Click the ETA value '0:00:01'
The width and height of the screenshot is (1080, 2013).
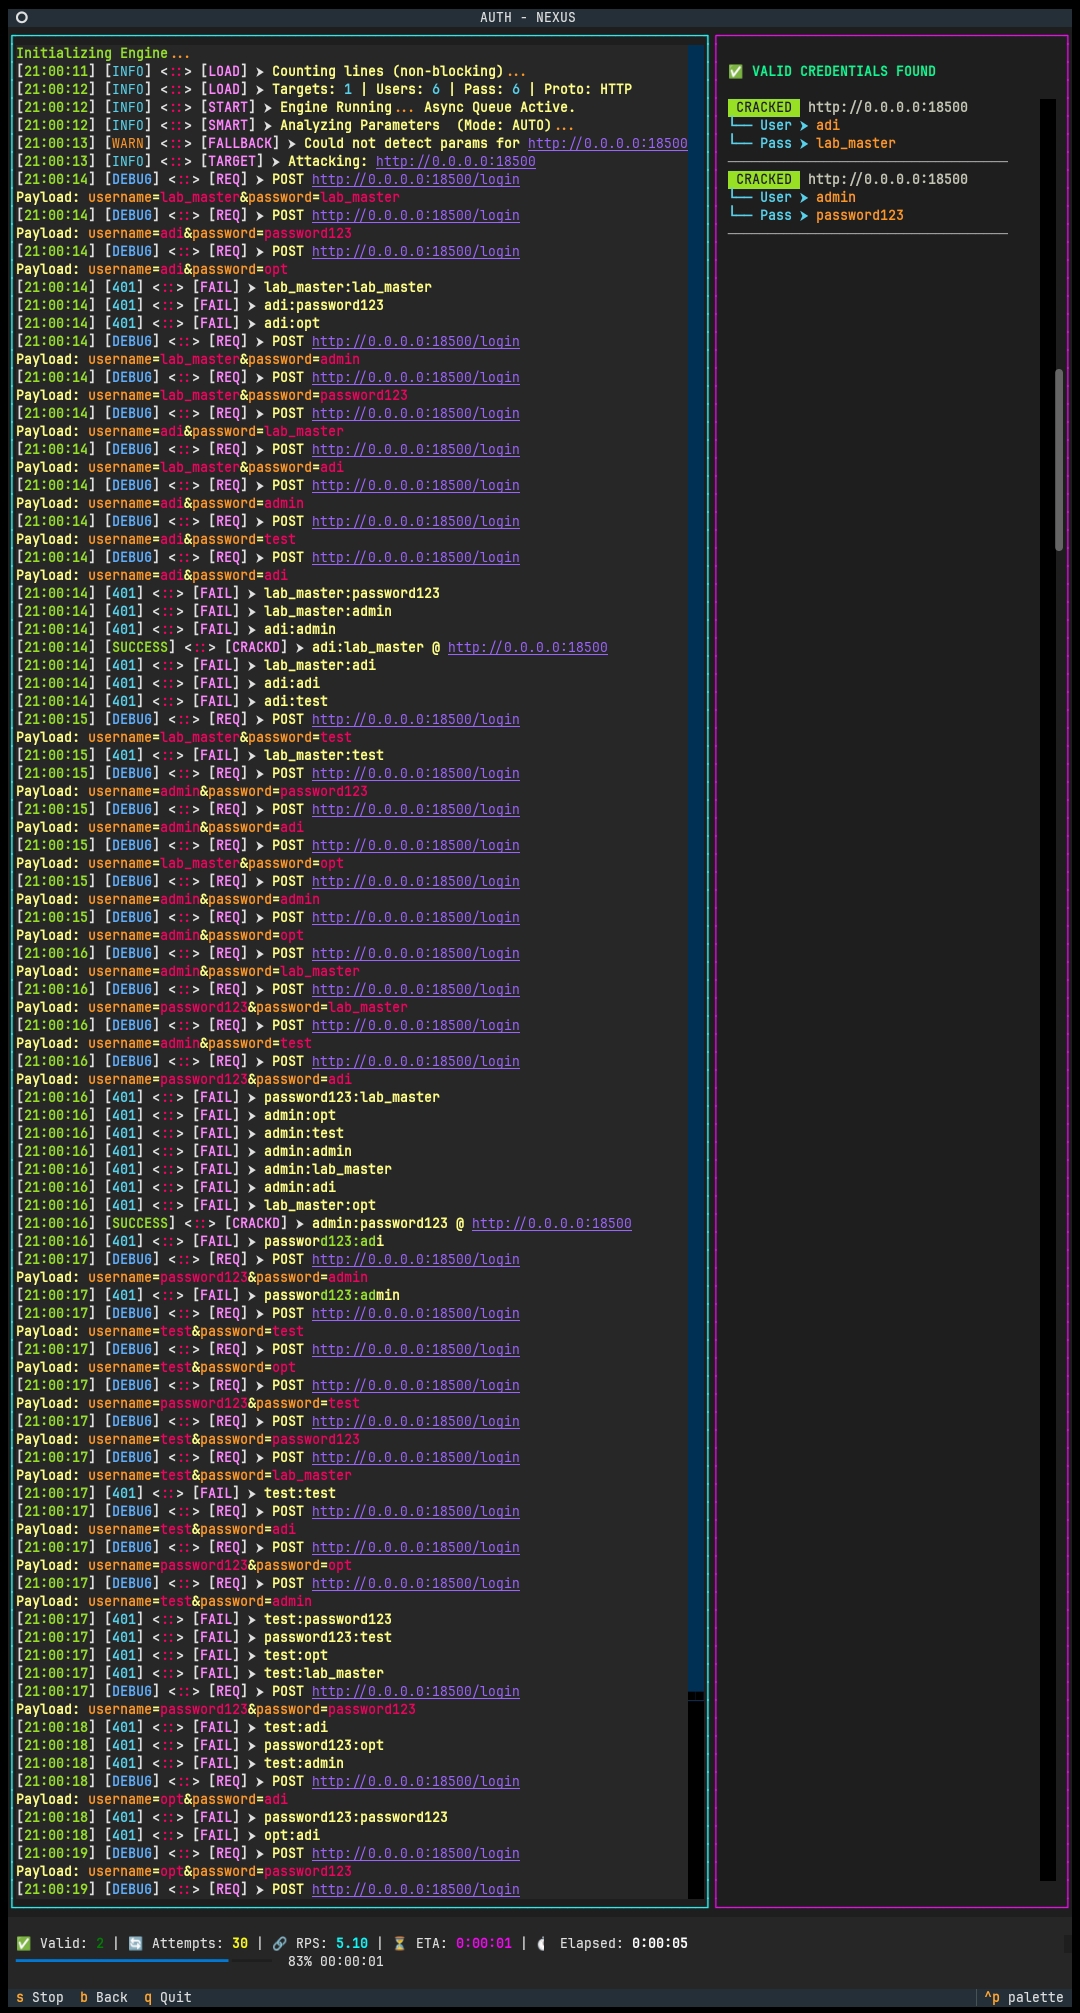point(484,1943)
